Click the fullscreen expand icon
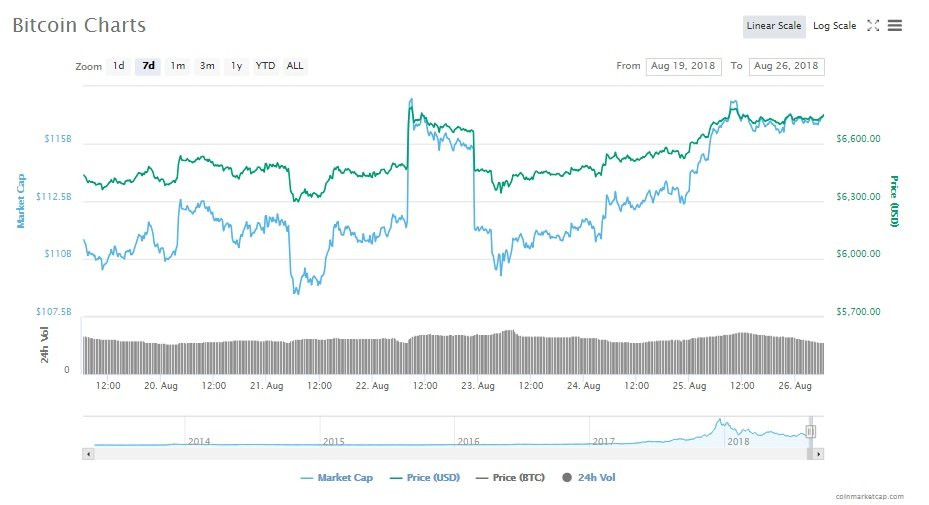The height and width of the screenshot is (505, 929). tap(872, 26)
